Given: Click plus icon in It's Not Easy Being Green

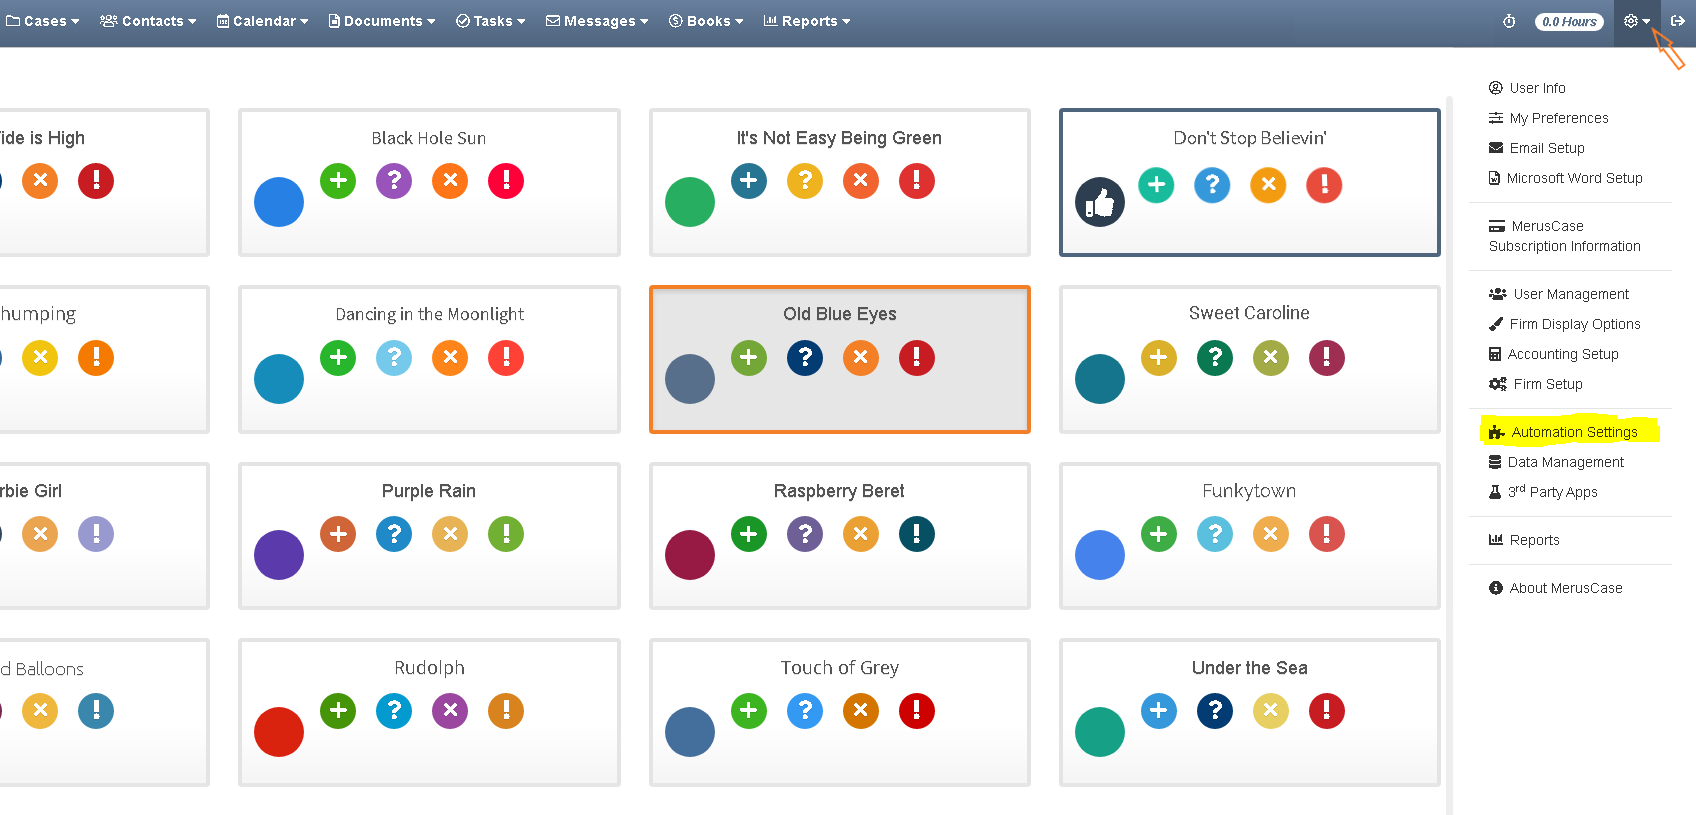Looking at the screenshot, I should pos(749,181).
